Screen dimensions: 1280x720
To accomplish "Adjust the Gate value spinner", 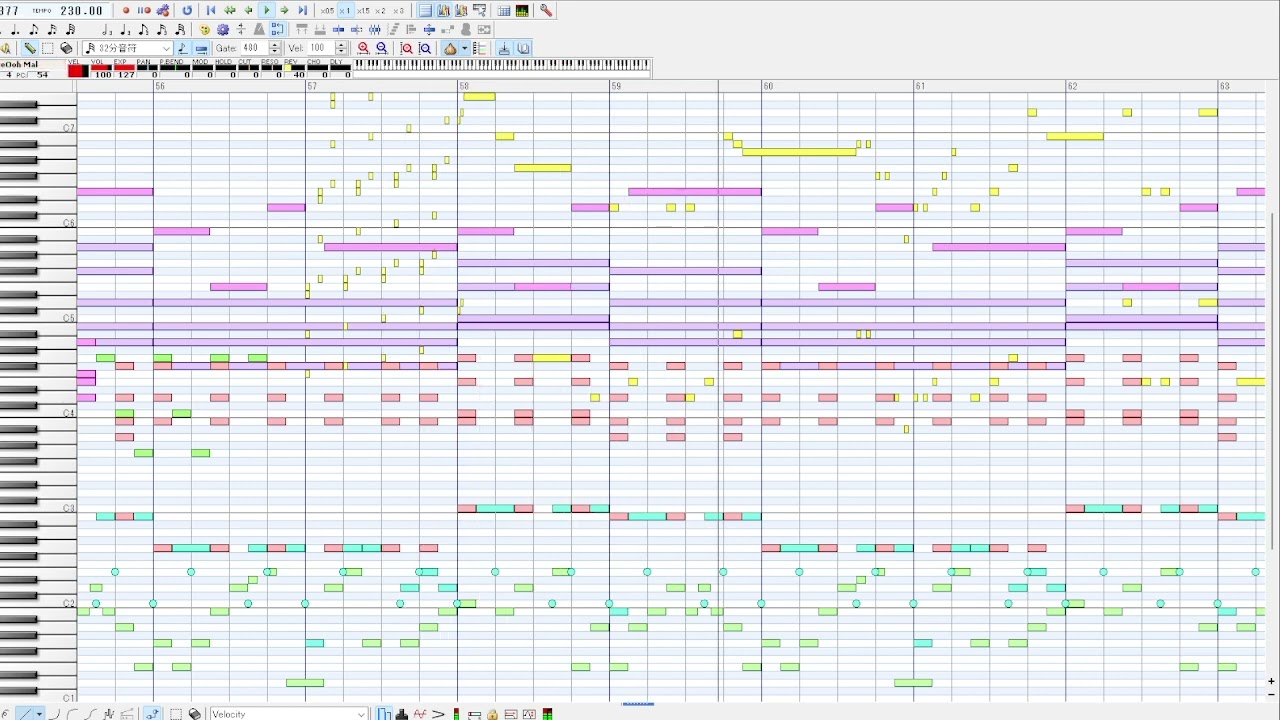I will click(x=275, y=48).
